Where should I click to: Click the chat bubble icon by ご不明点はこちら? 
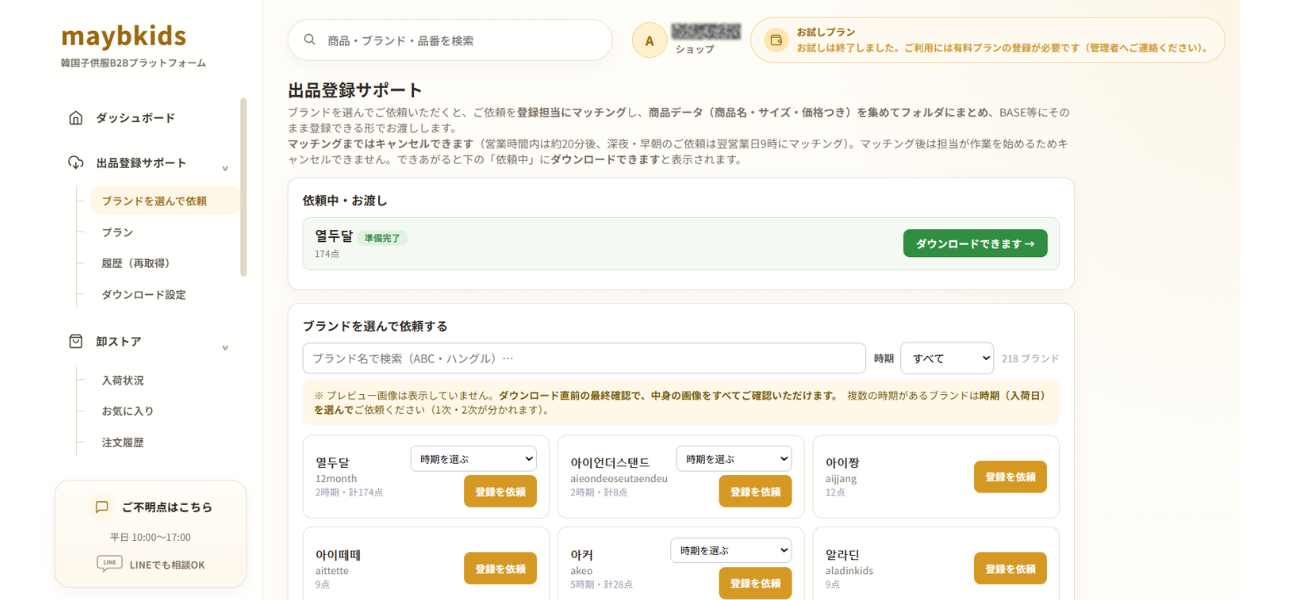click(x=101, y=507)
